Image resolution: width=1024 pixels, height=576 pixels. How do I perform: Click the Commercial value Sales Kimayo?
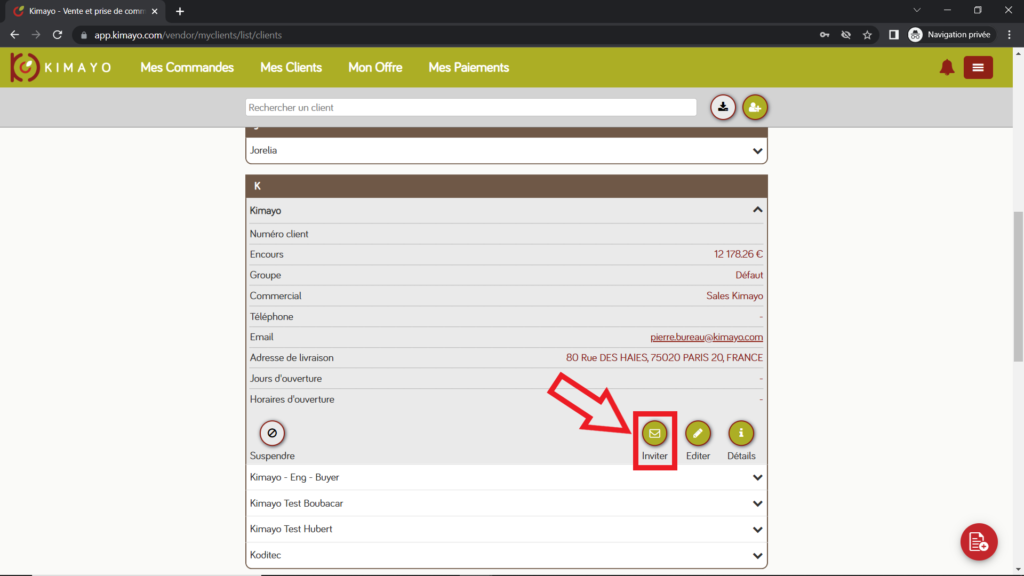coord(734,296)
